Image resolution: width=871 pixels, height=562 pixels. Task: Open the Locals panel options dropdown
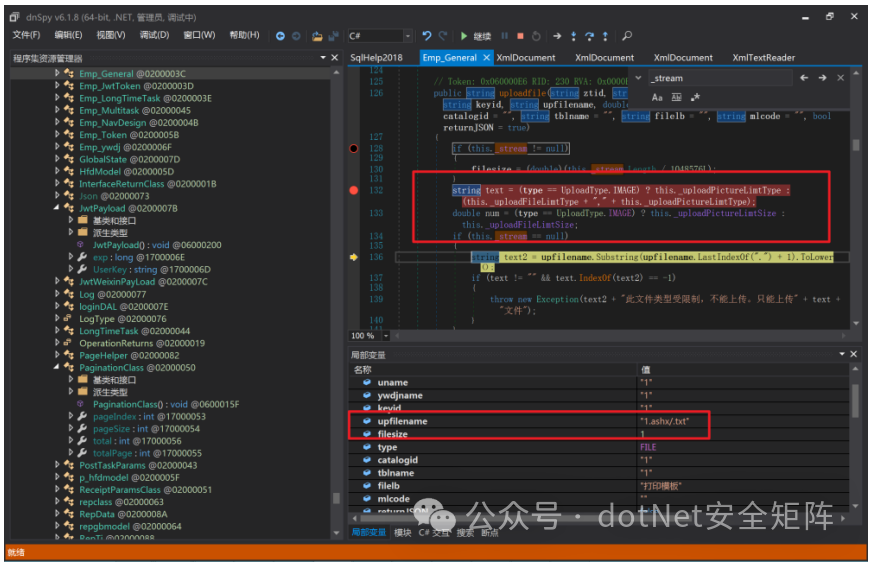(x=842, y=354)
